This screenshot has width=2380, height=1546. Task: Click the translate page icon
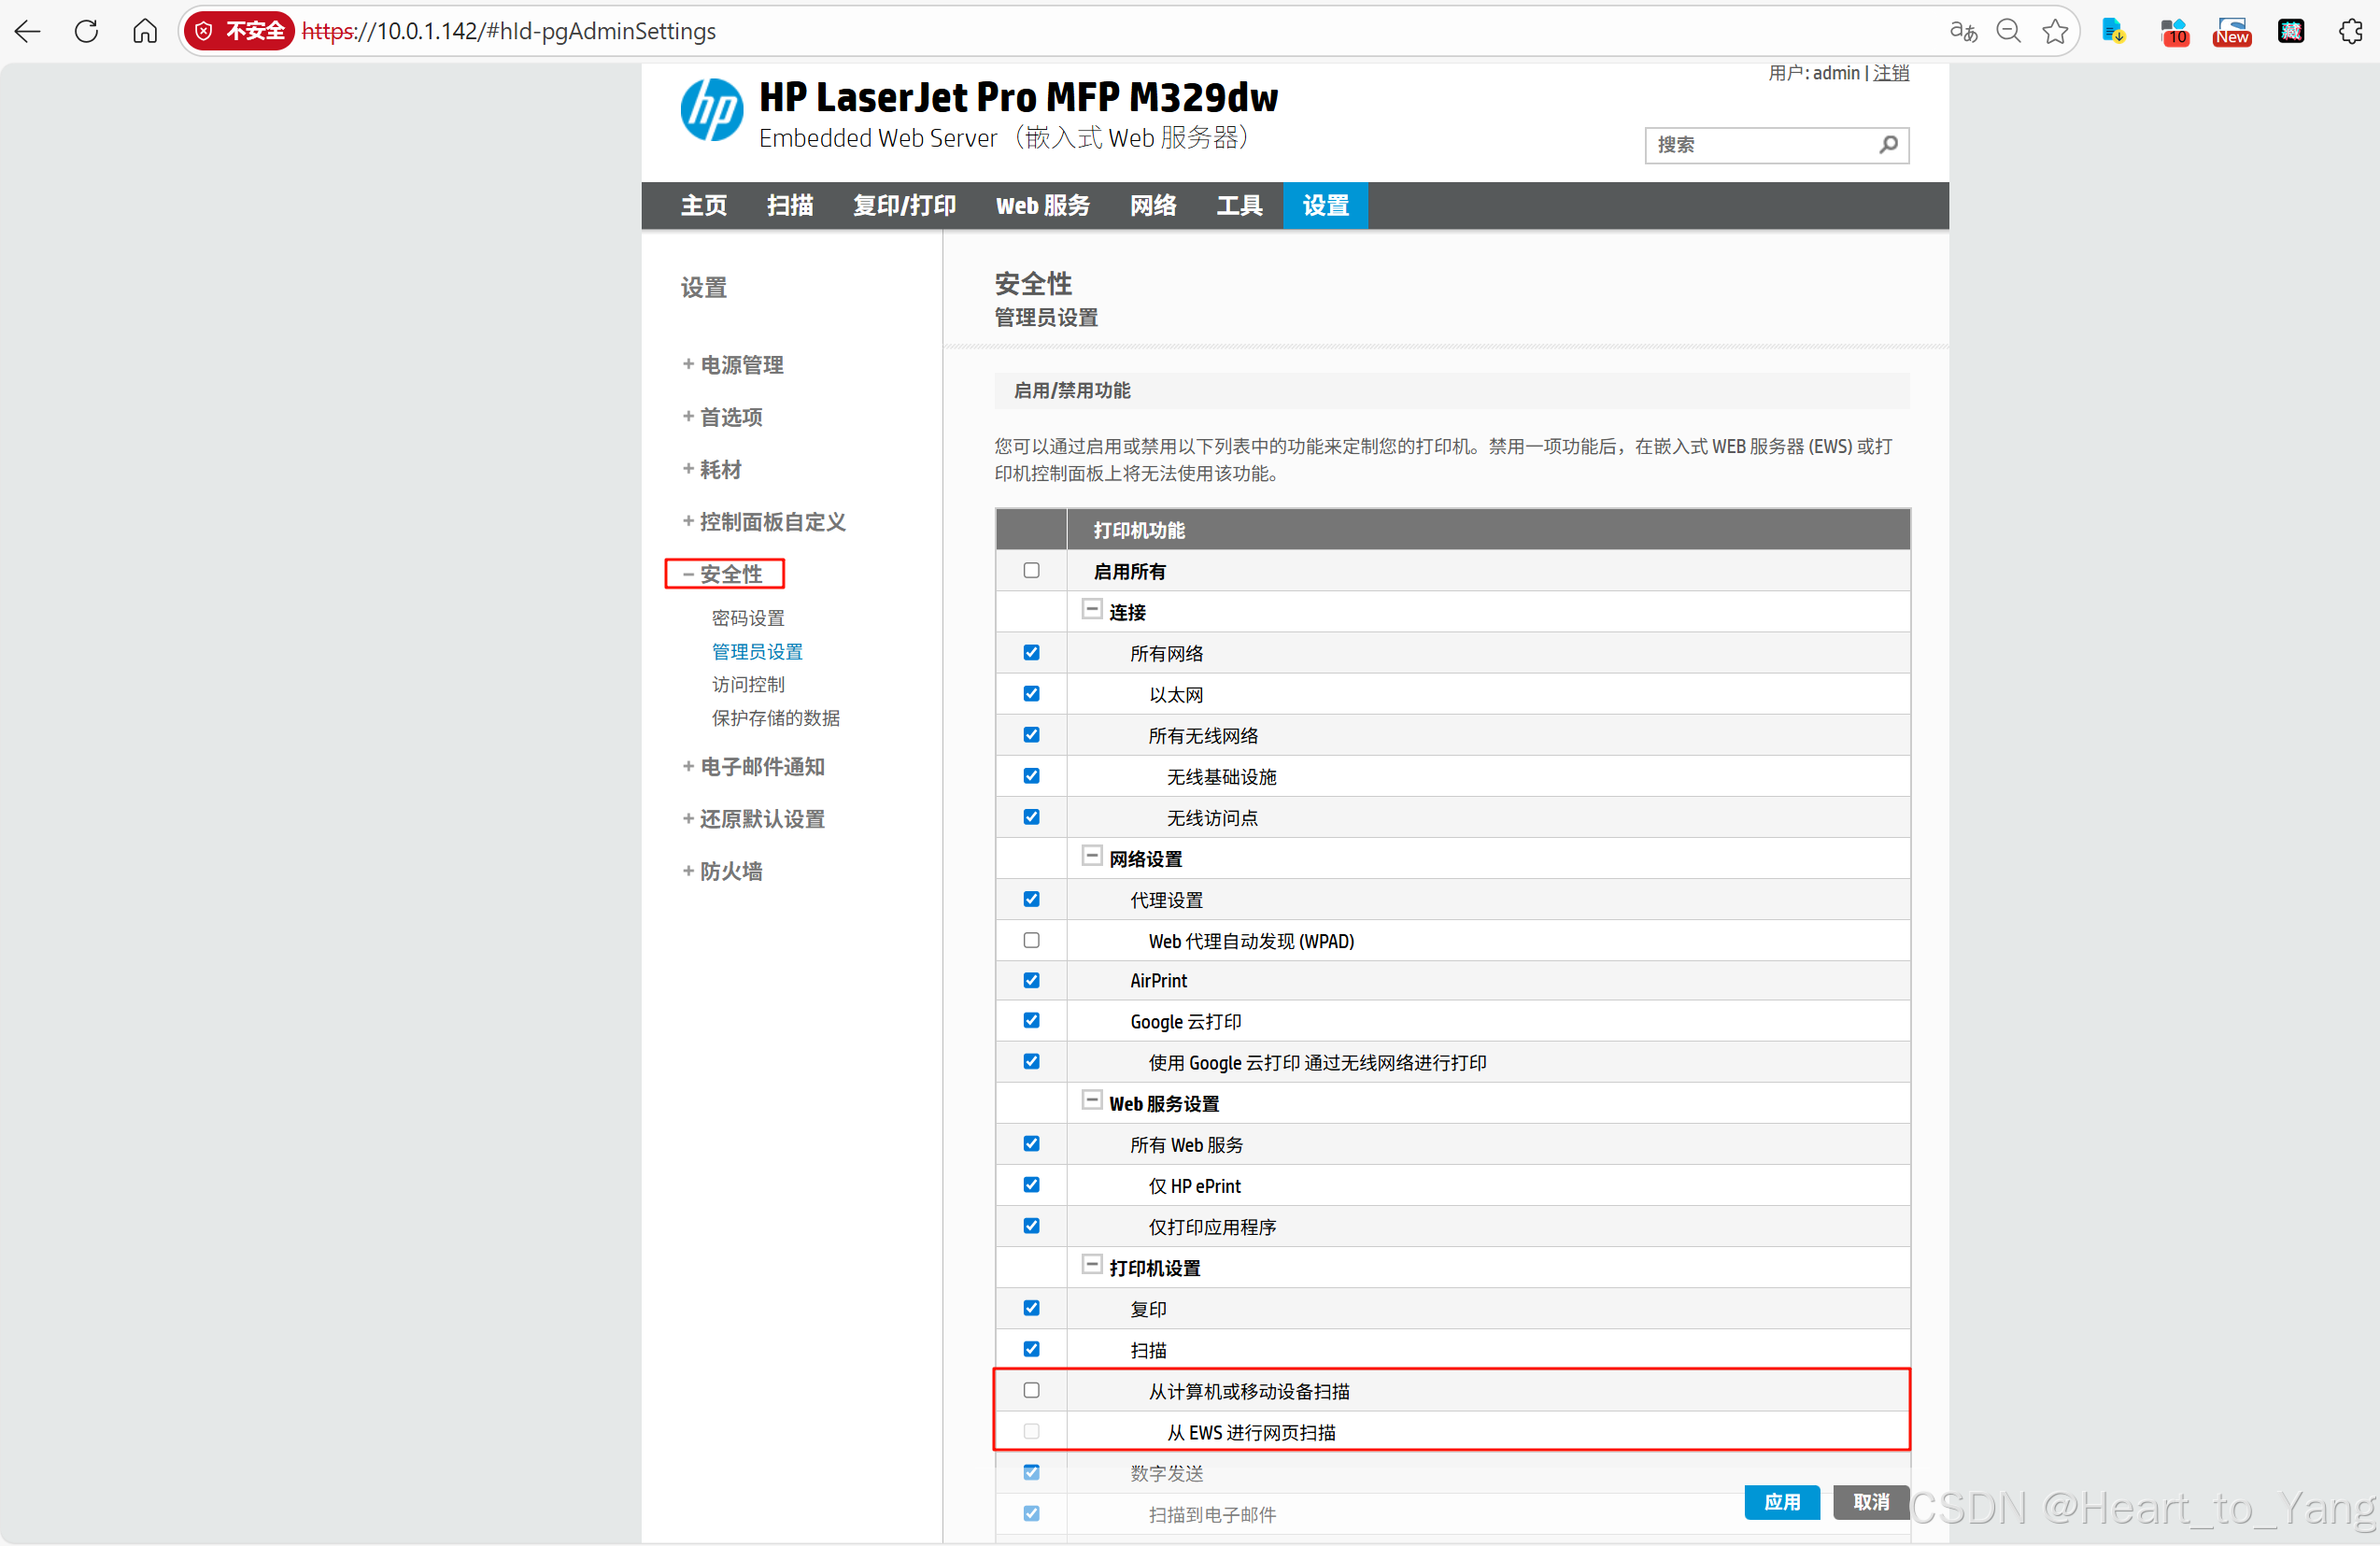coord(1963,31)
